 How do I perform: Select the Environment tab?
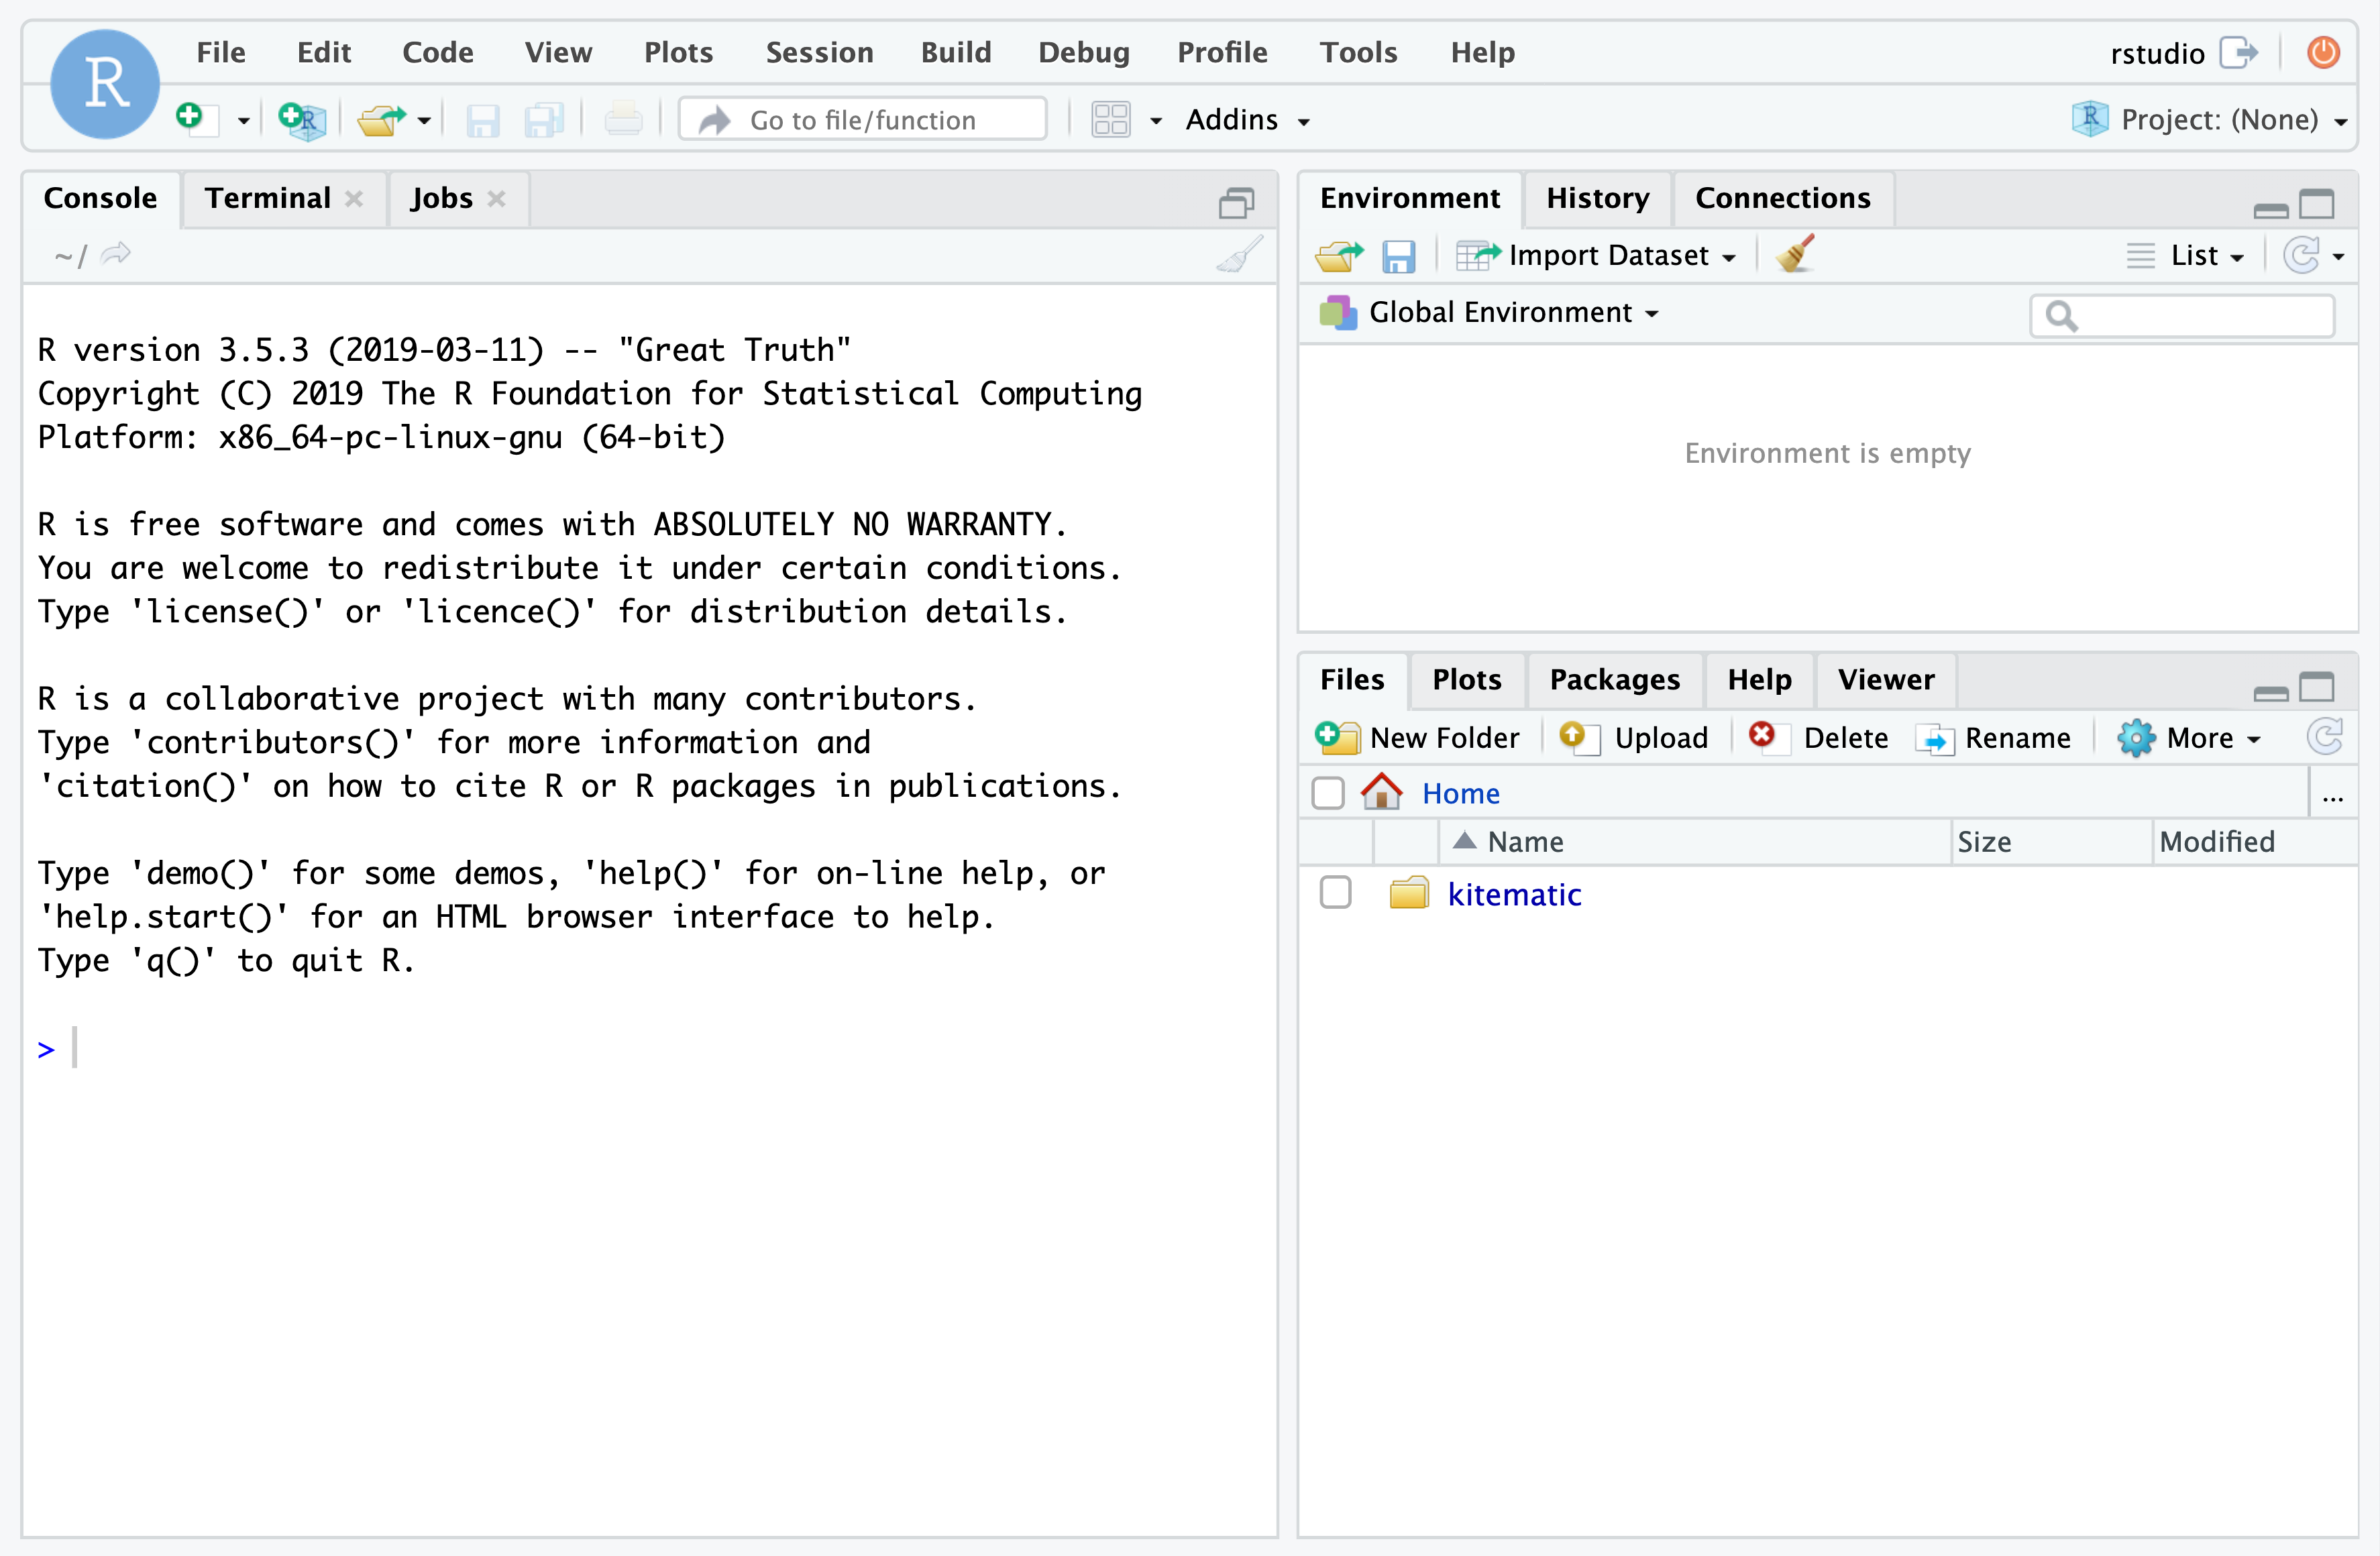tap(1409, 198)
